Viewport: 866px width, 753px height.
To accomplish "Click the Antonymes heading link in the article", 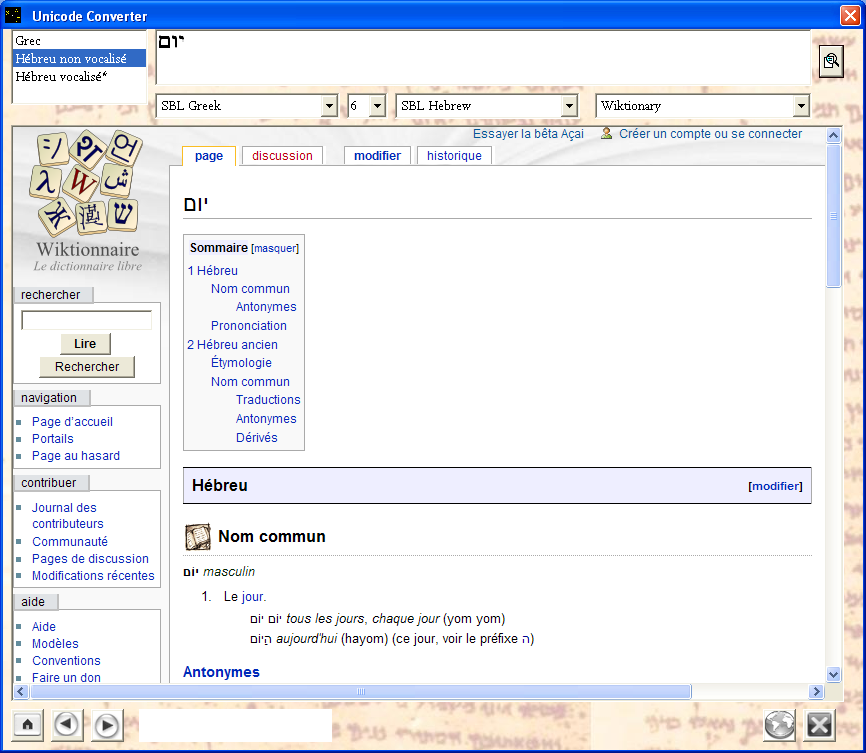I will click(221, 672).
